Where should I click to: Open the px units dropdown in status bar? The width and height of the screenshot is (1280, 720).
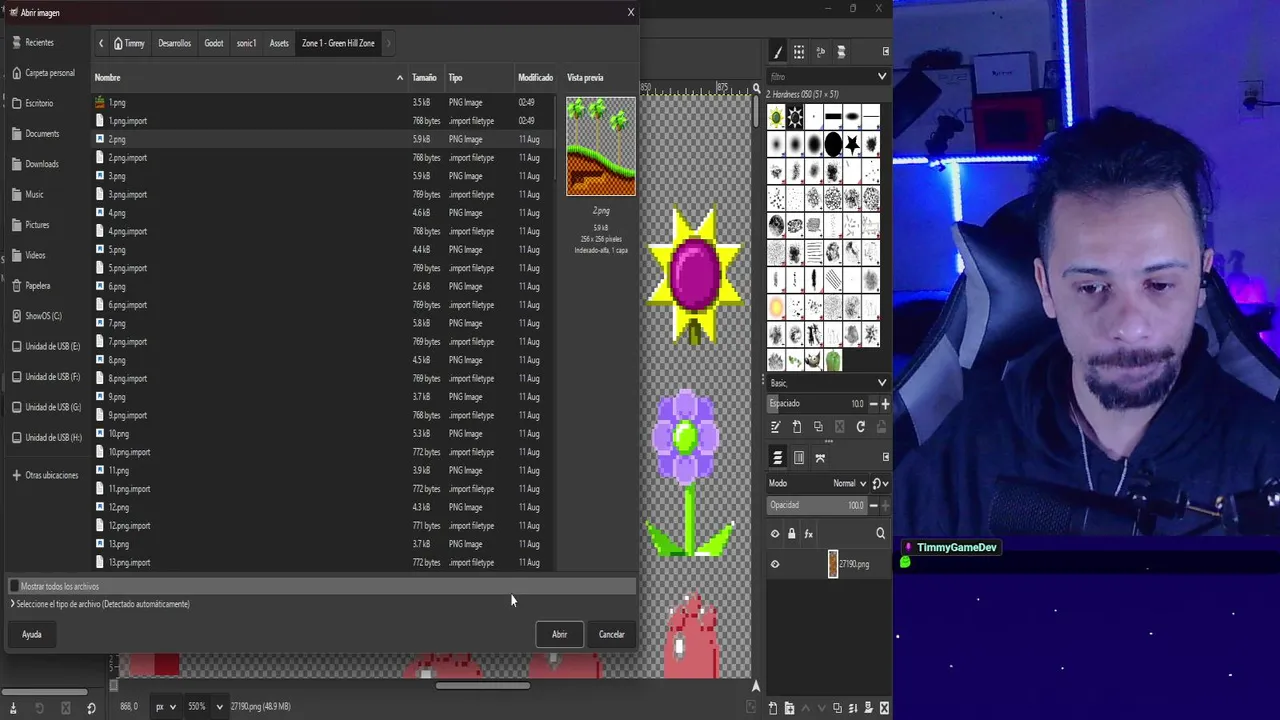(165, 707)
